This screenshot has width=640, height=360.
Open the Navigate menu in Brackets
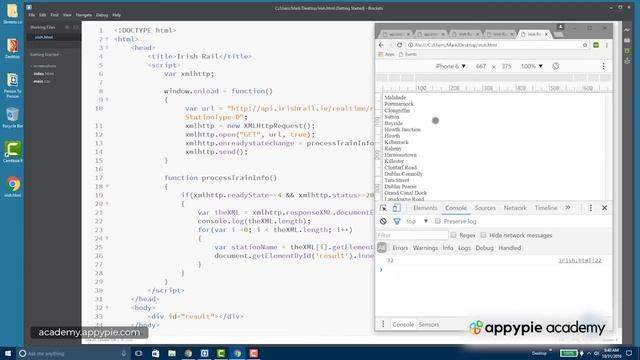click(x=84, y=15)
